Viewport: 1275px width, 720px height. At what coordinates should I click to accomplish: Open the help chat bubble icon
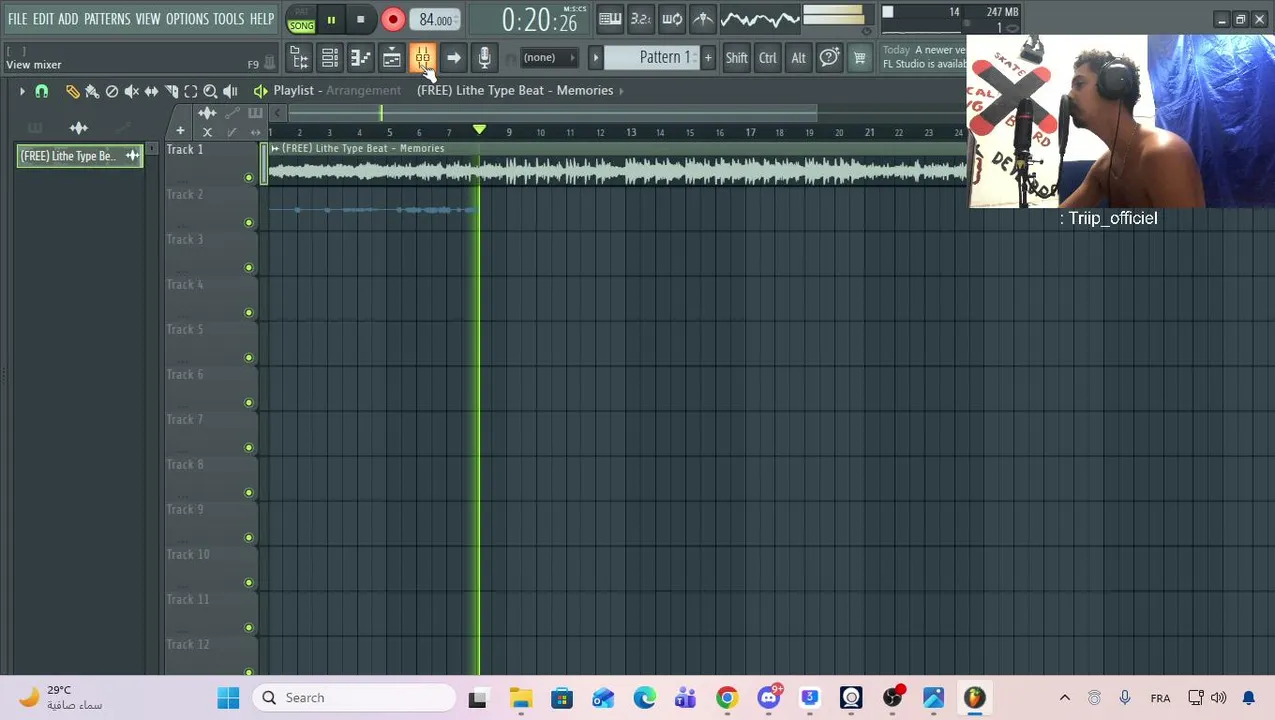click(x=829, y=58)
